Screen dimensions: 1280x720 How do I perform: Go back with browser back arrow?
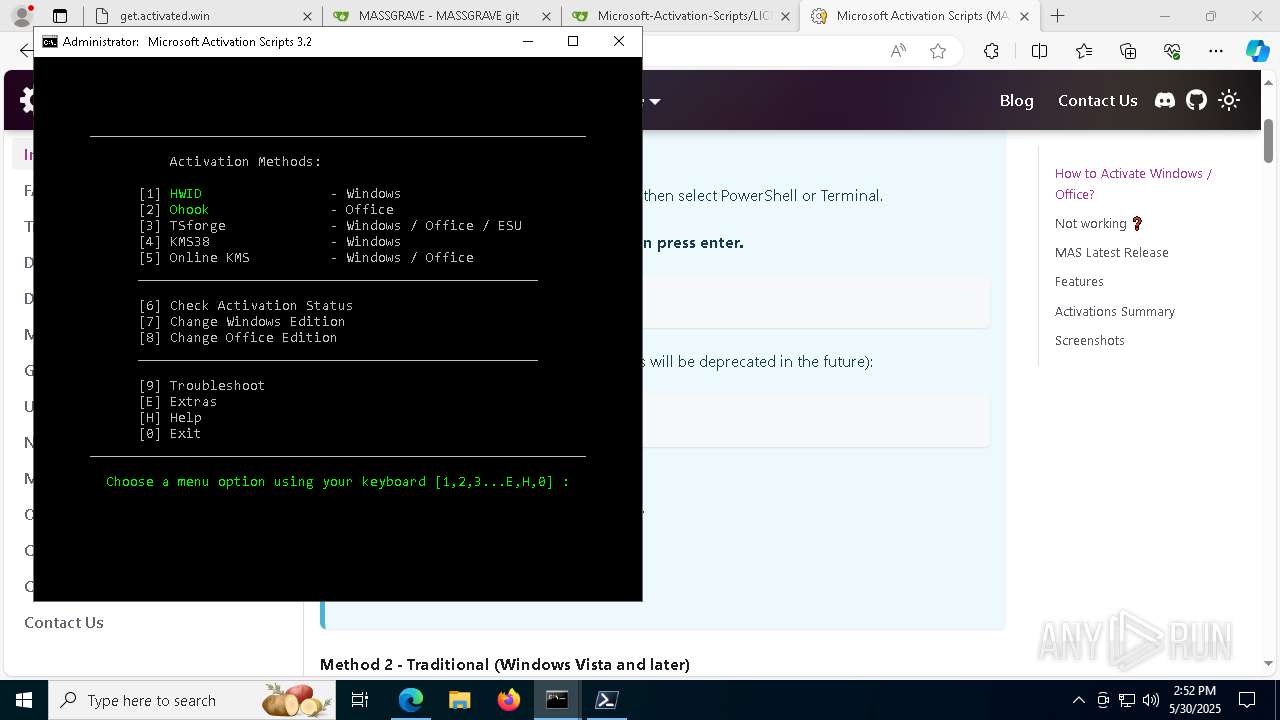[25, 51]
